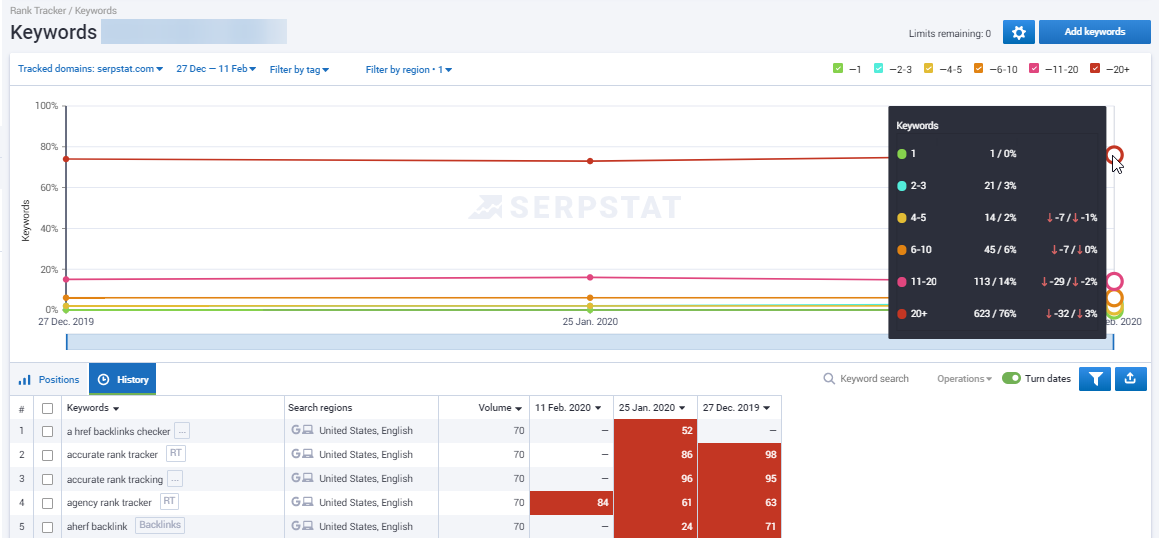Expand the Filter by region dropdown
The width and height of the screenshot is (1159, 538).
(x=409, y=69)
